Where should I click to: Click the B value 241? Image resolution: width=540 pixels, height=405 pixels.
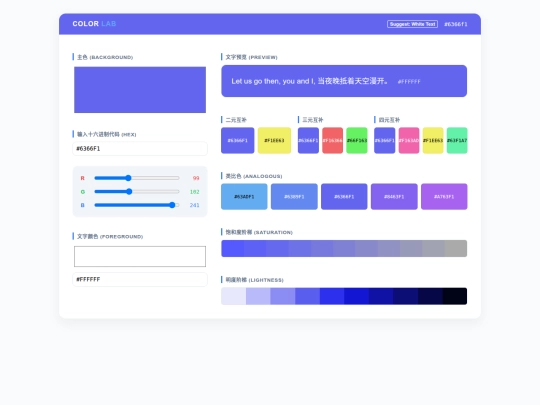click(x=195, y=205)
